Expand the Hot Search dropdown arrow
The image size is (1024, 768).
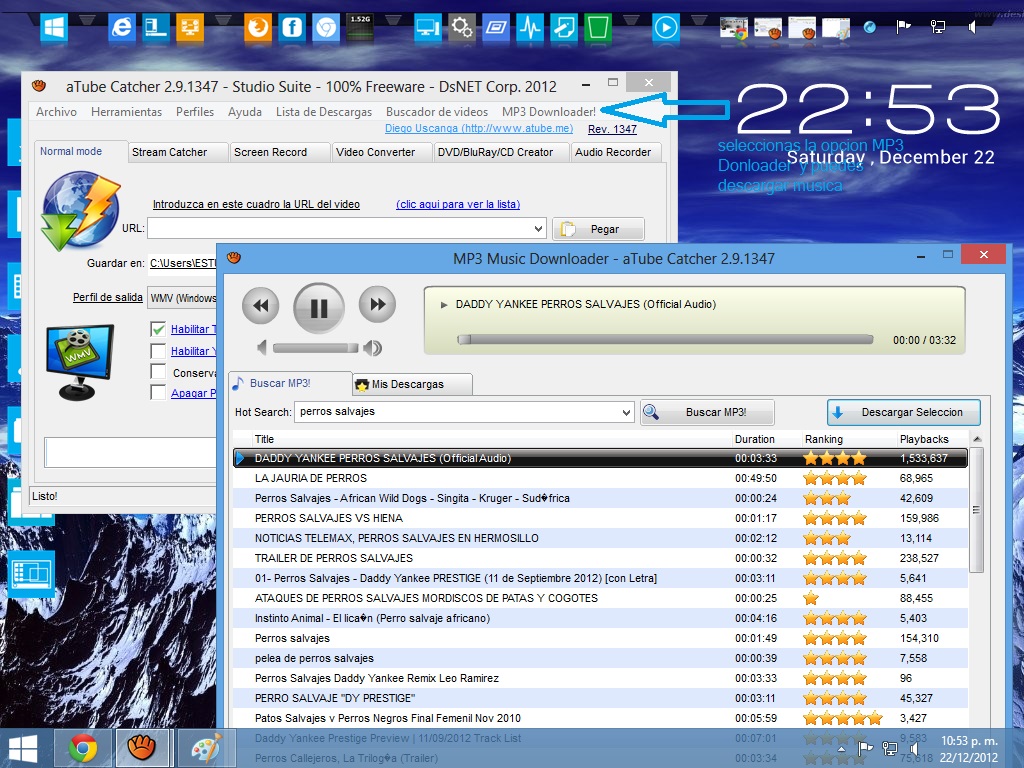(626, 412)
